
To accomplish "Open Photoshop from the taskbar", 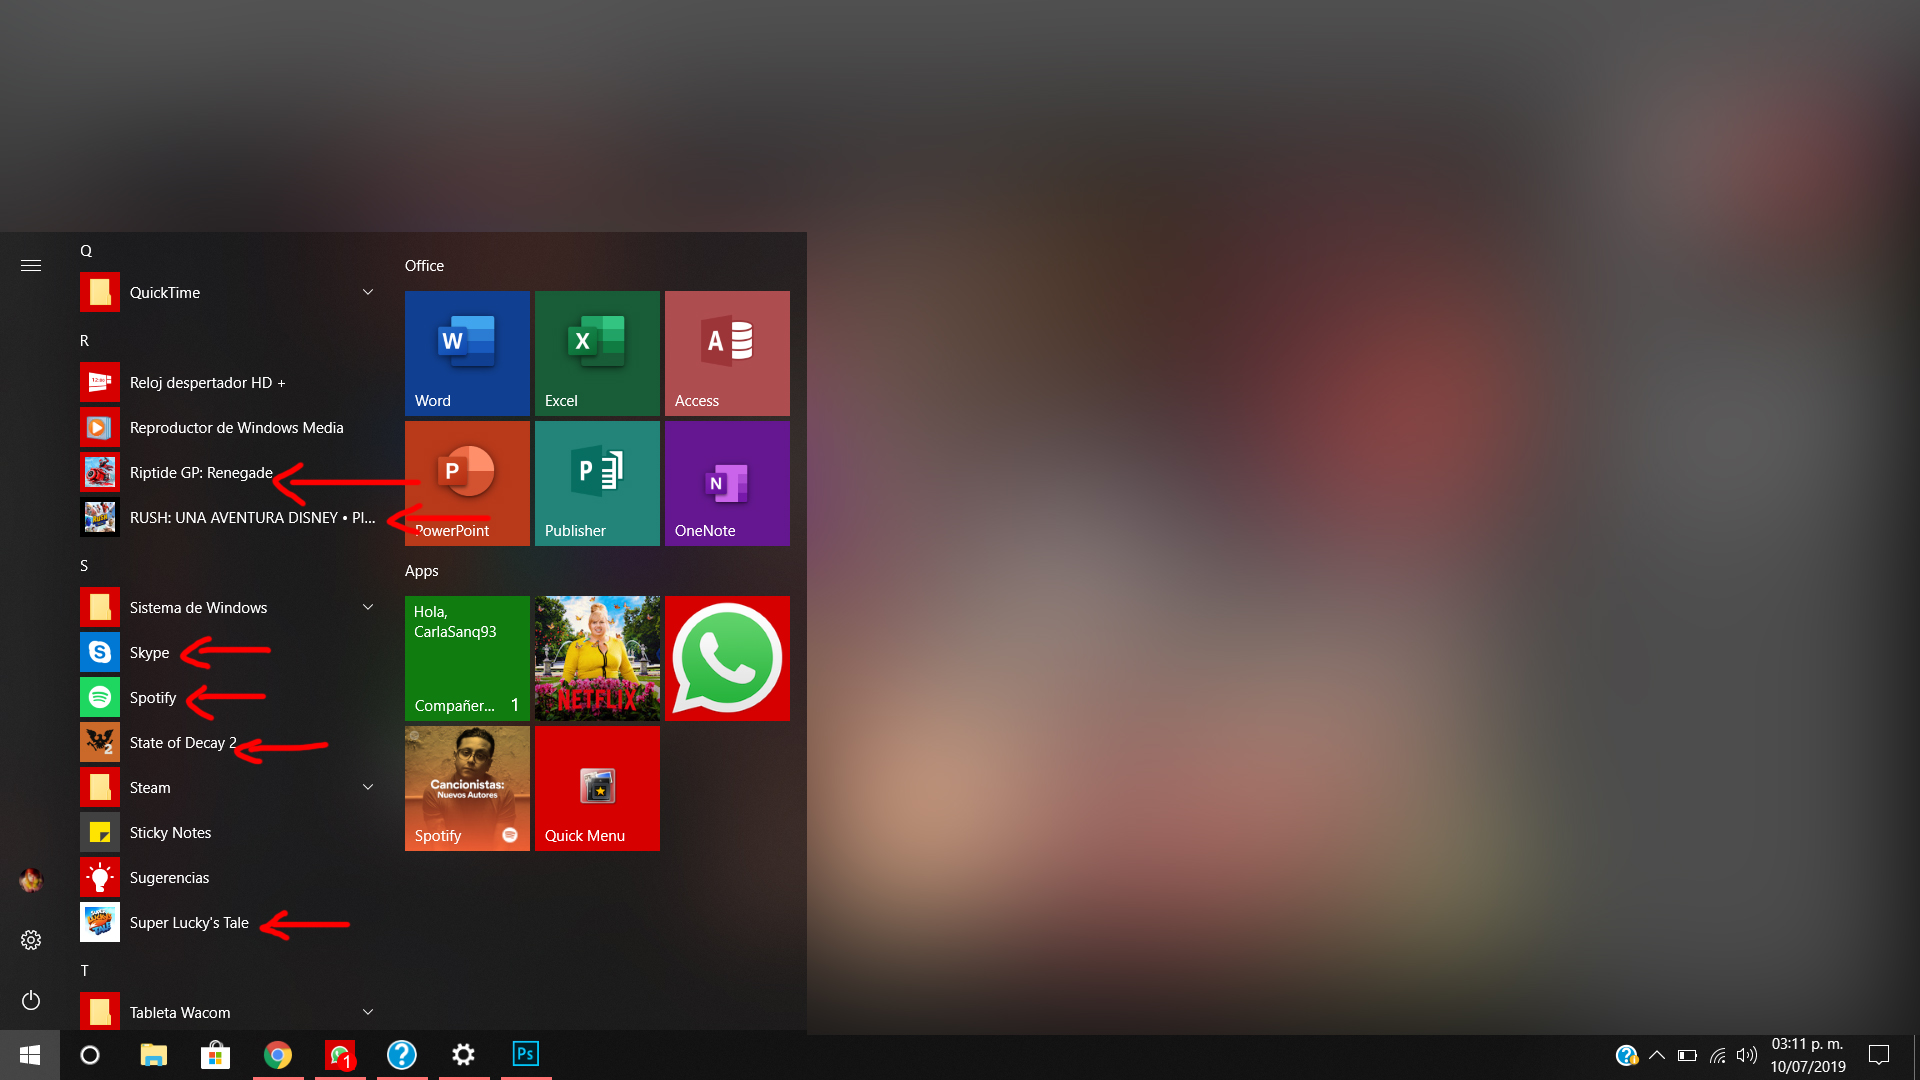I will click(525, 1054).
